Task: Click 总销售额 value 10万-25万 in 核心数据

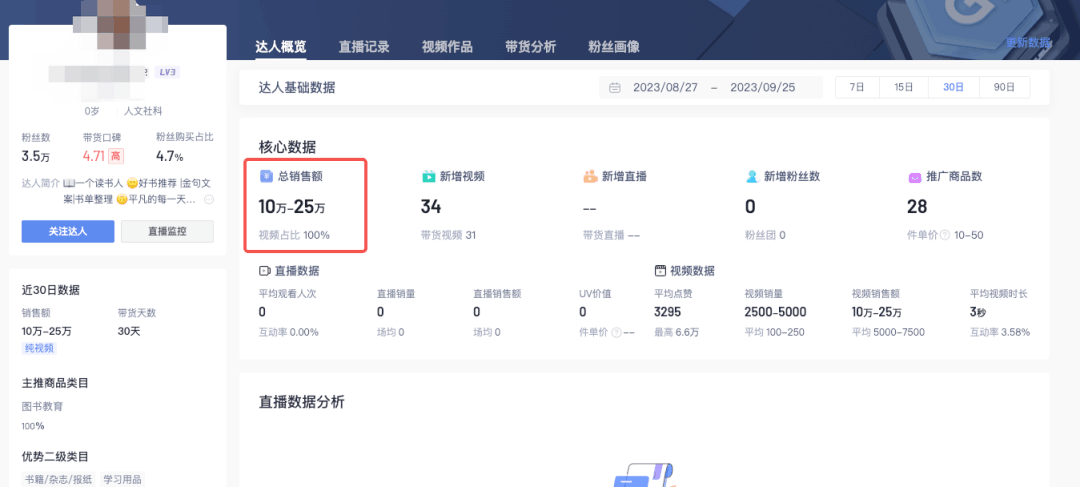Action: point(294,205)
